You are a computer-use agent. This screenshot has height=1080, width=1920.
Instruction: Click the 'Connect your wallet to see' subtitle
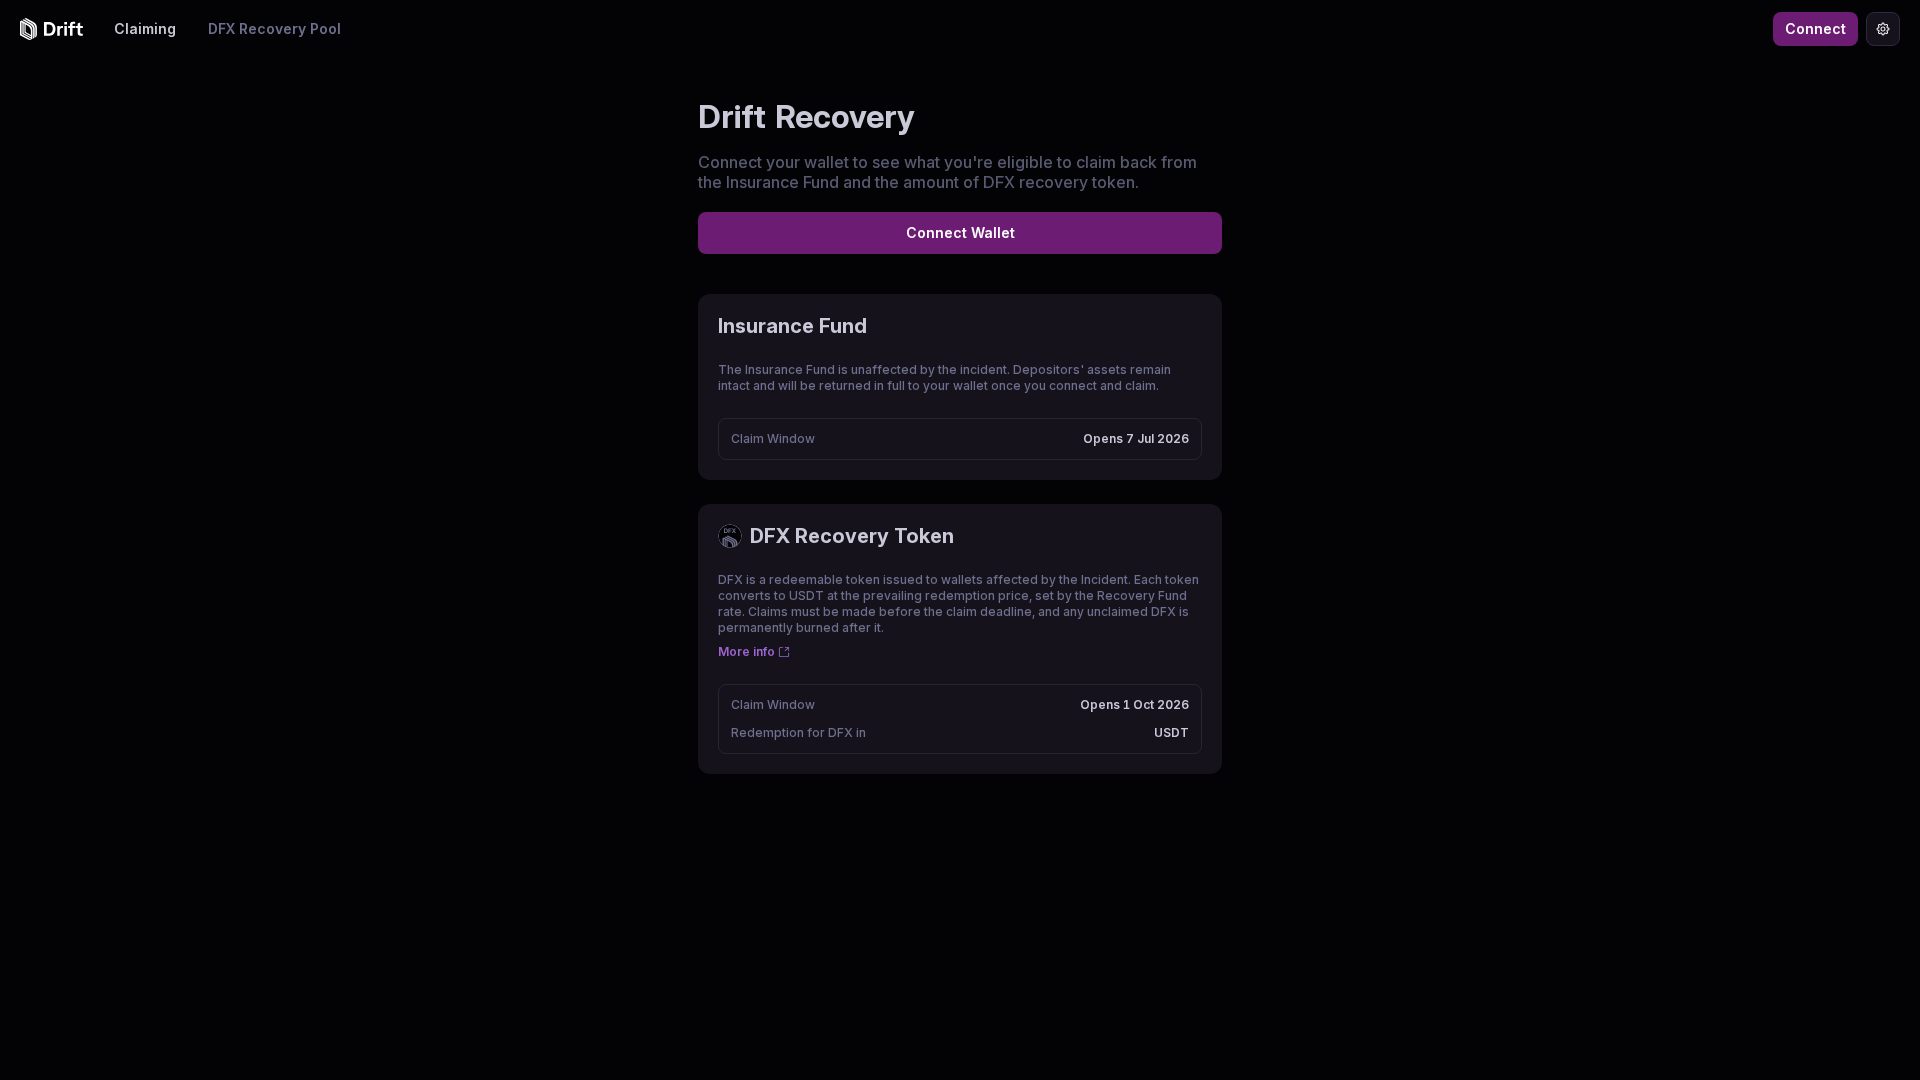tap(947, 172)
